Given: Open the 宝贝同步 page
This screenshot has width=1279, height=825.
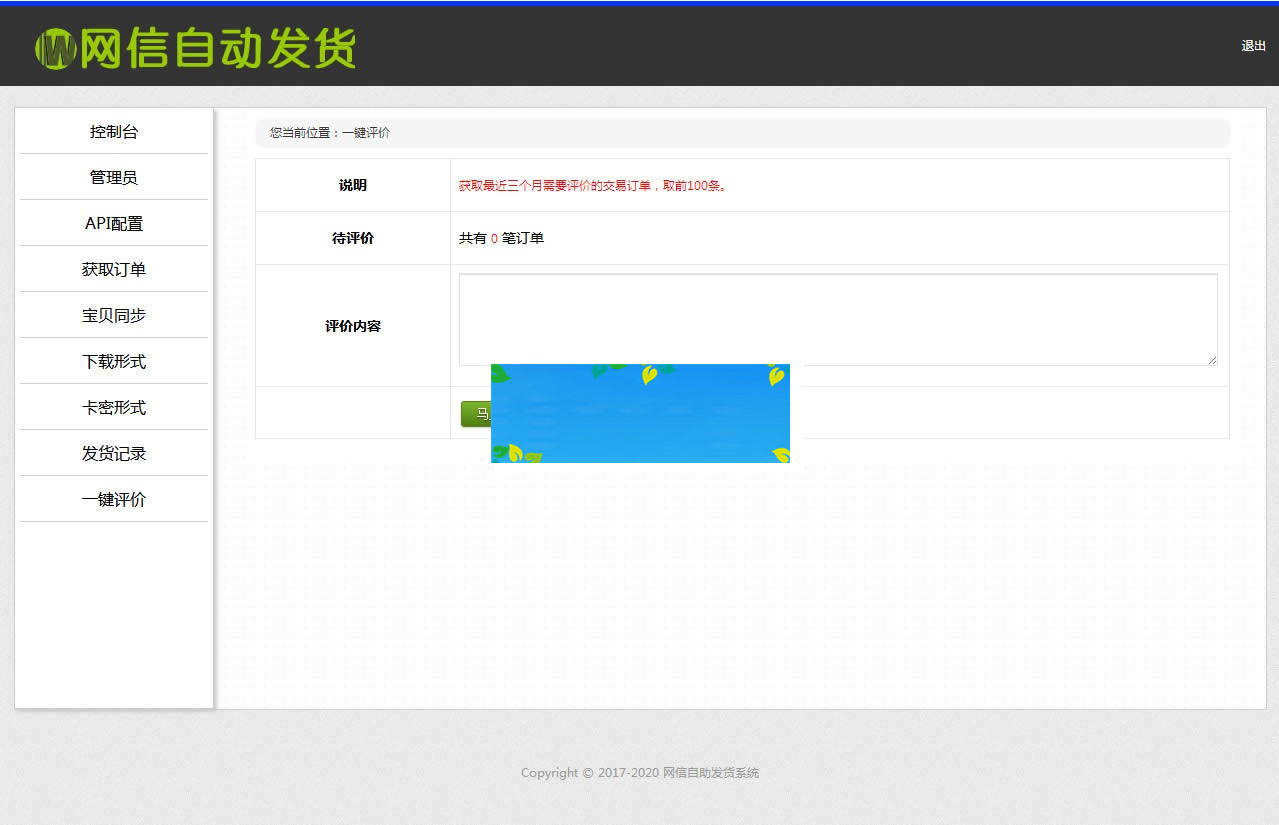Looking at the screenshot, I should 113,315.
